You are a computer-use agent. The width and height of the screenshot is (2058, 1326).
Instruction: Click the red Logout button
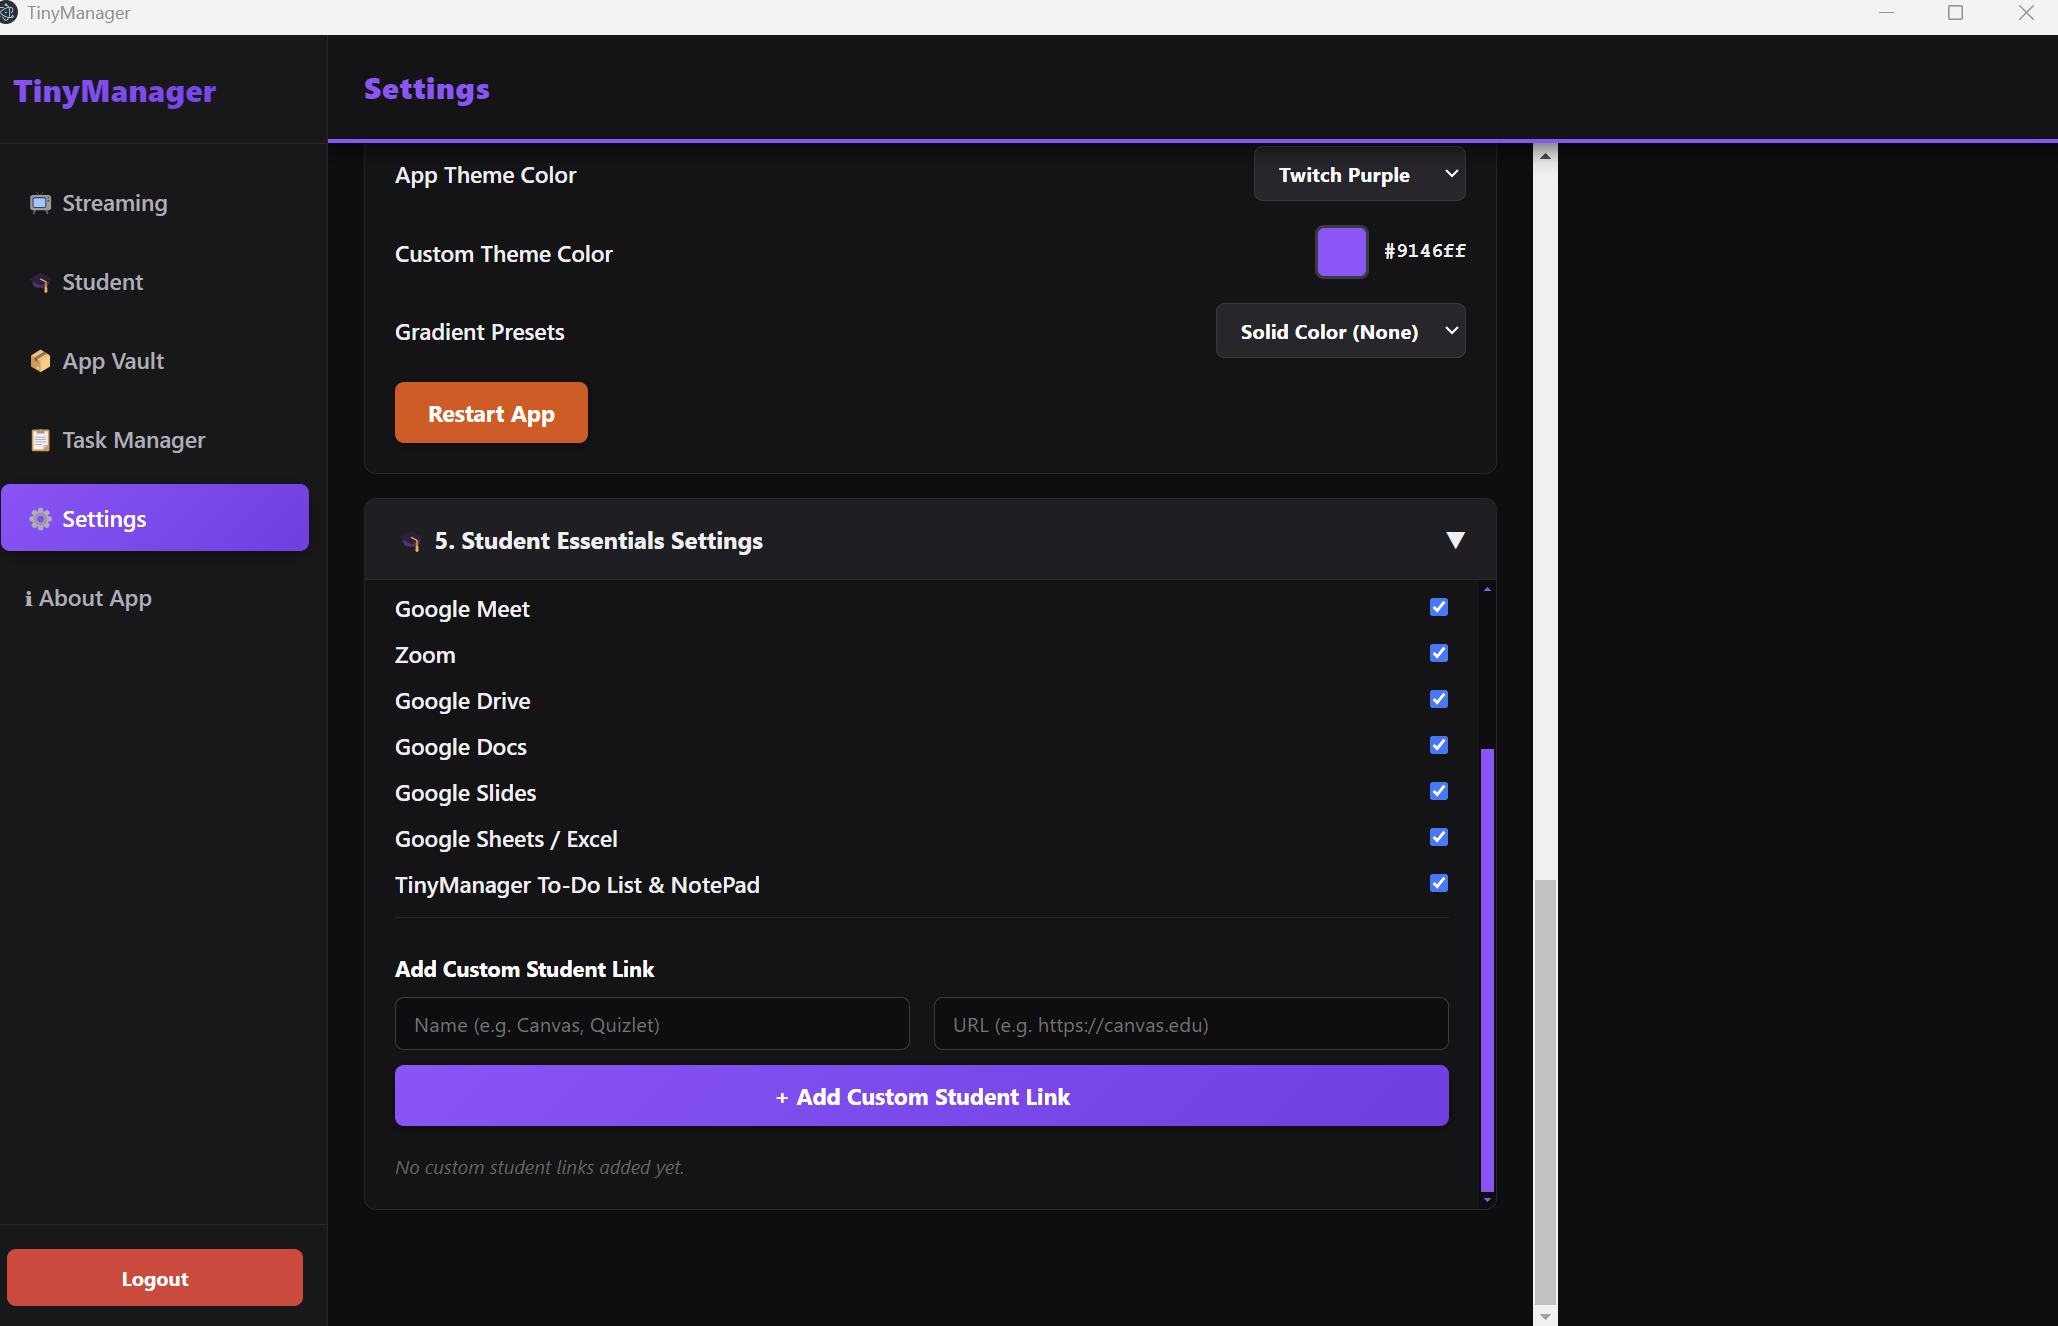click(x=155, y=1278)
